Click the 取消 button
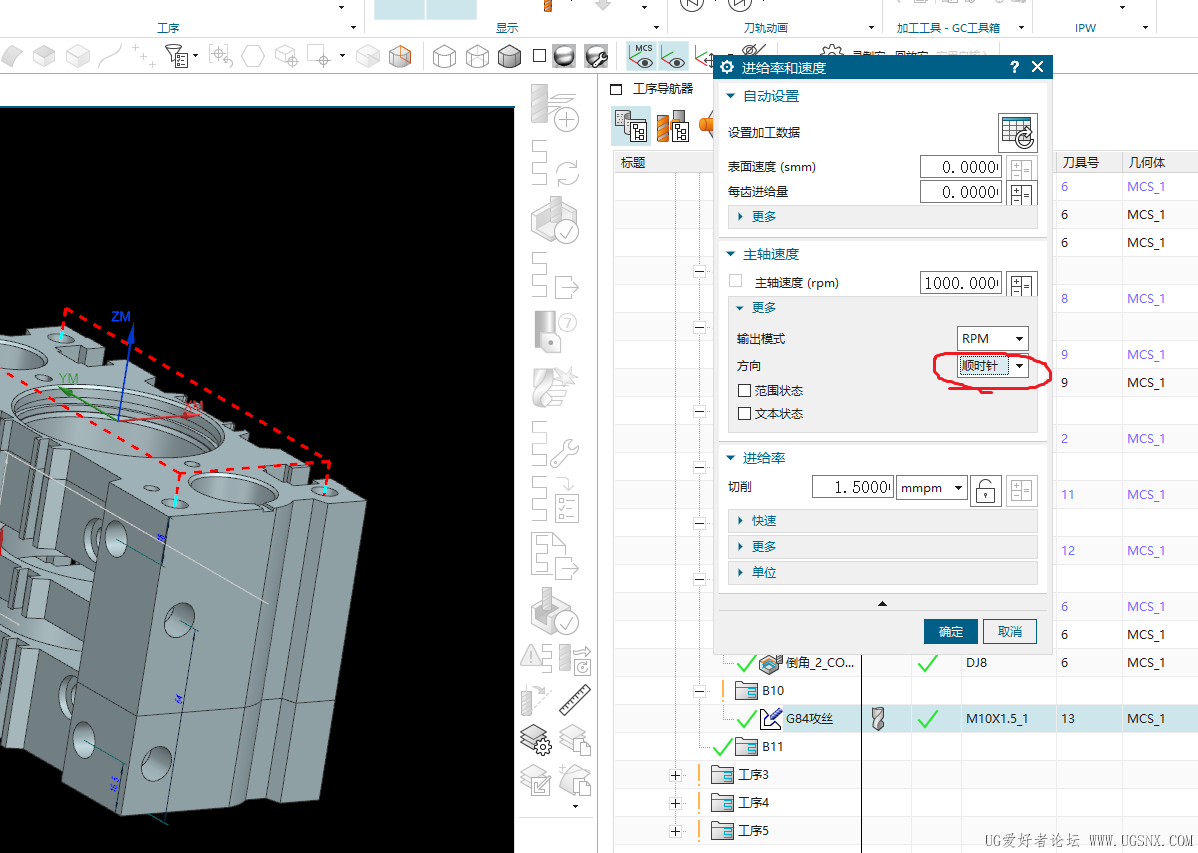The width and height of the screenshot is (1198, 853). pyautogui.click(x=1009, y=632)
